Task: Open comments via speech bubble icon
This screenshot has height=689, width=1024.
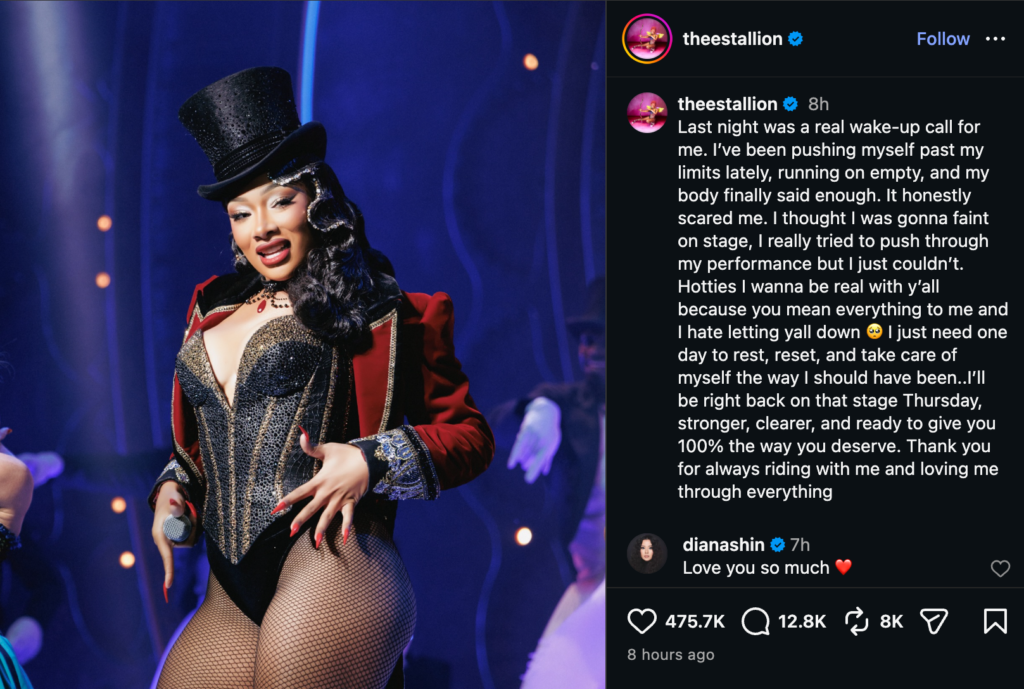Action: coord(756,621)
